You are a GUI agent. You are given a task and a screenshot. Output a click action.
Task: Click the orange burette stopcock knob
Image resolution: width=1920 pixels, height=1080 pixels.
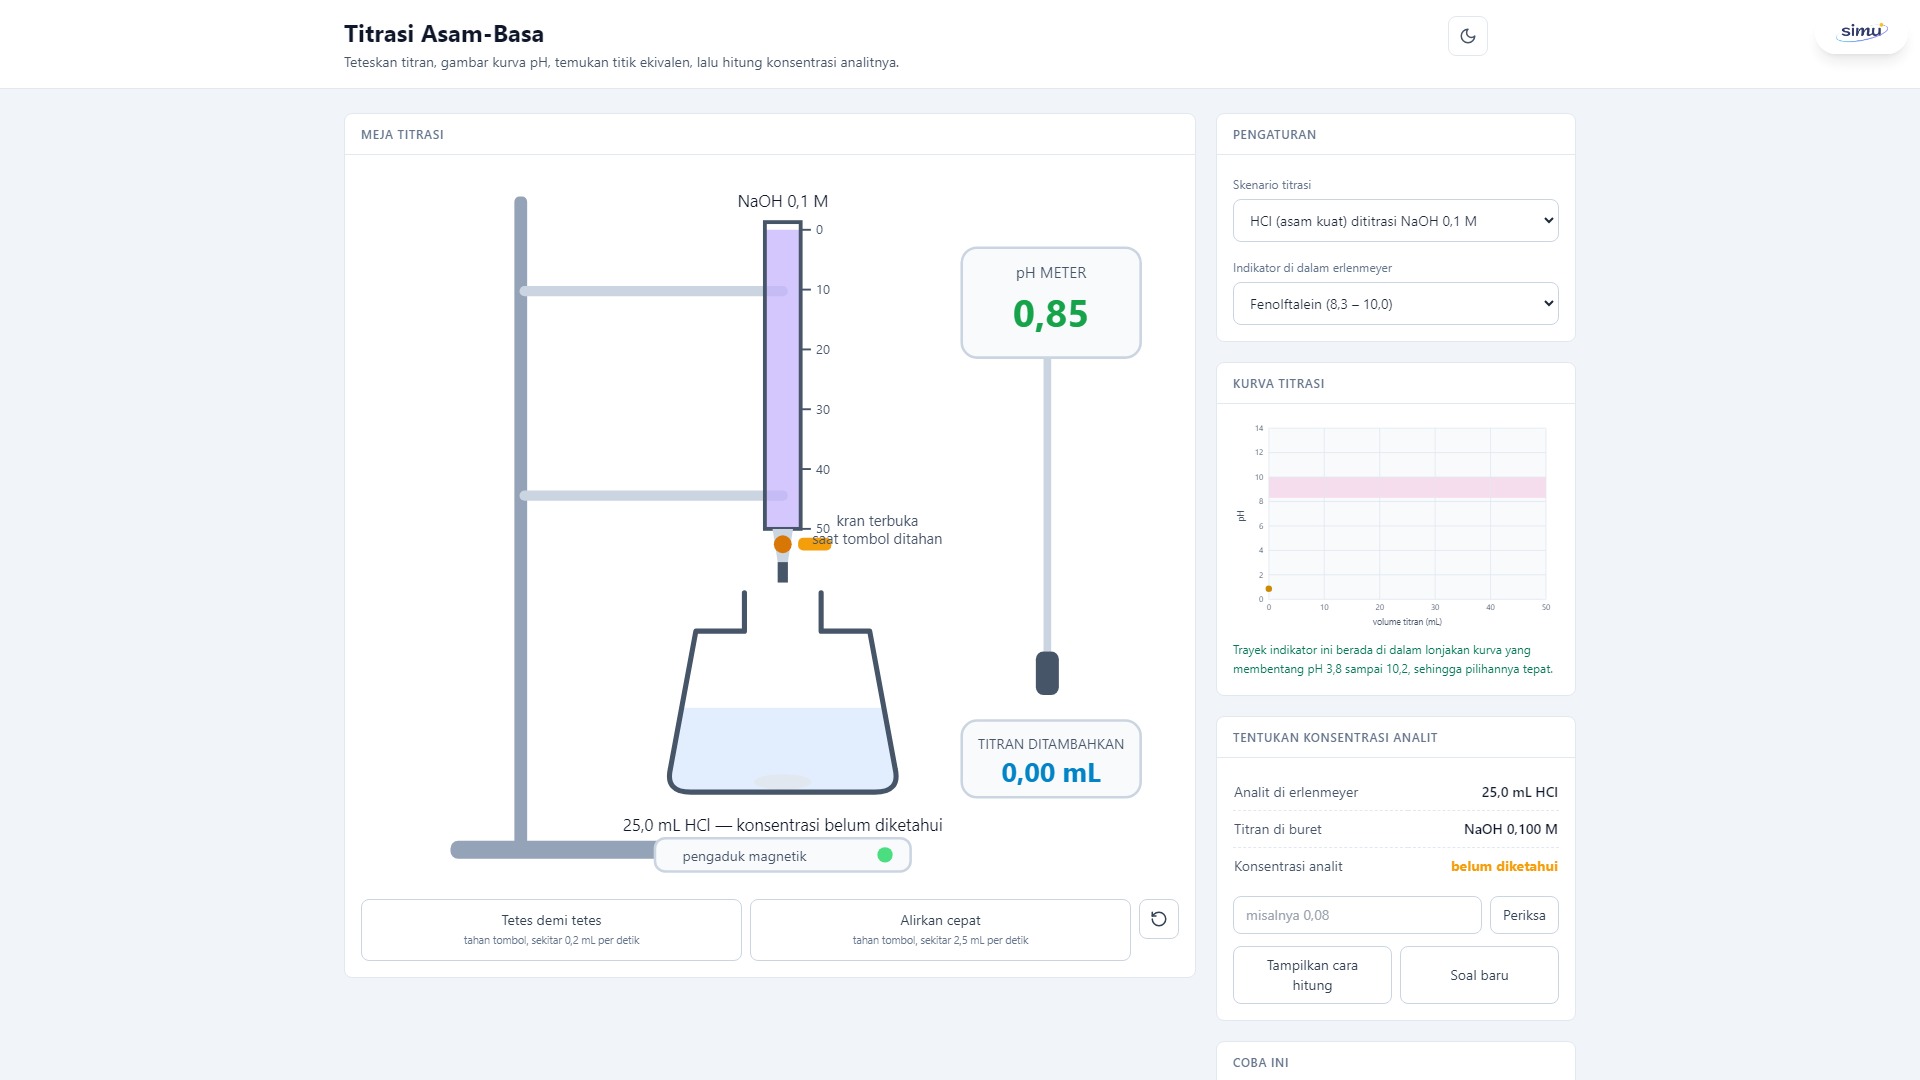[782, 544]
